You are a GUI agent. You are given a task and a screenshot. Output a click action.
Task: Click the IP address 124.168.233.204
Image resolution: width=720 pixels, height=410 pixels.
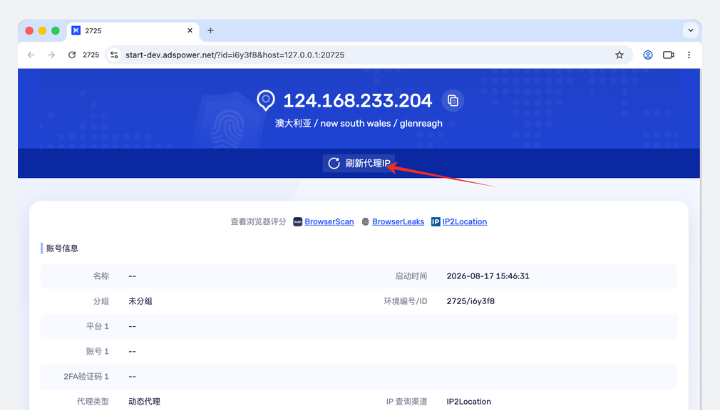pos(357,101)
